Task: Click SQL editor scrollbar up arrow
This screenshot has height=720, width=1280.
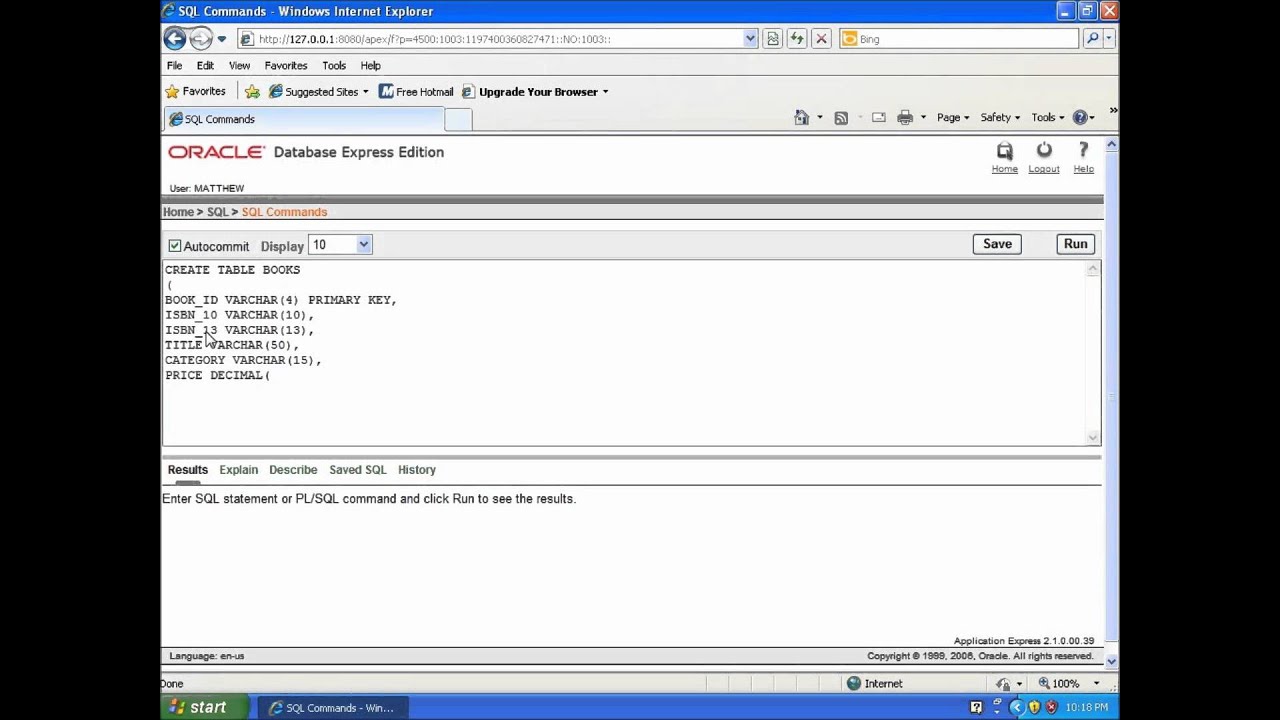Action: 1092,269
